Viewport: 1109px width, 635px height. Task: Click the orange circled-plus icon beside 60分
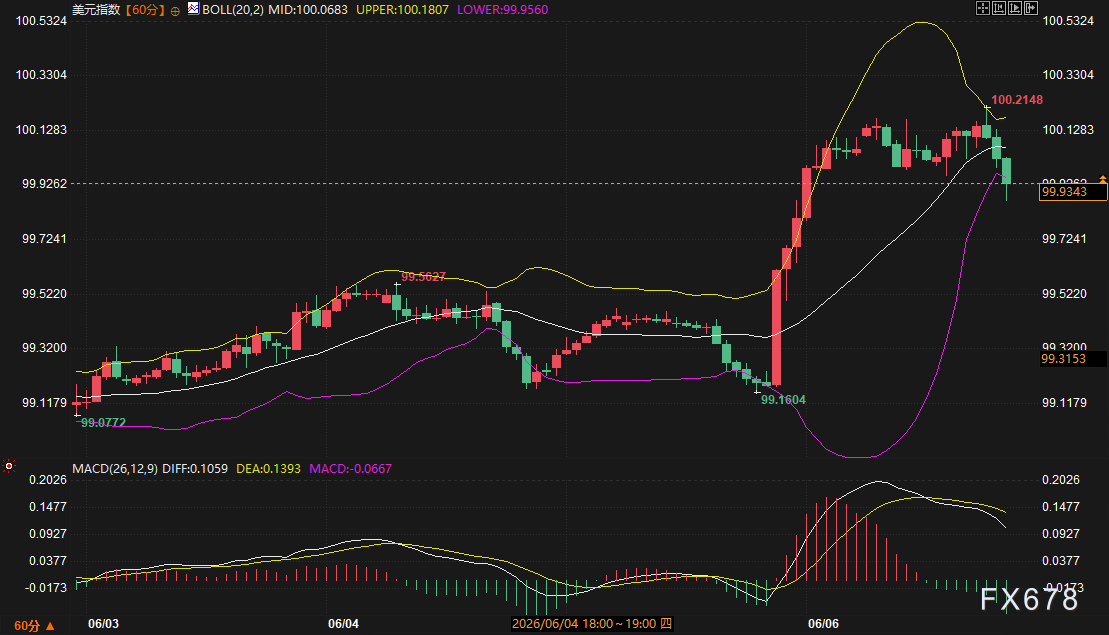tap(175, 11)
